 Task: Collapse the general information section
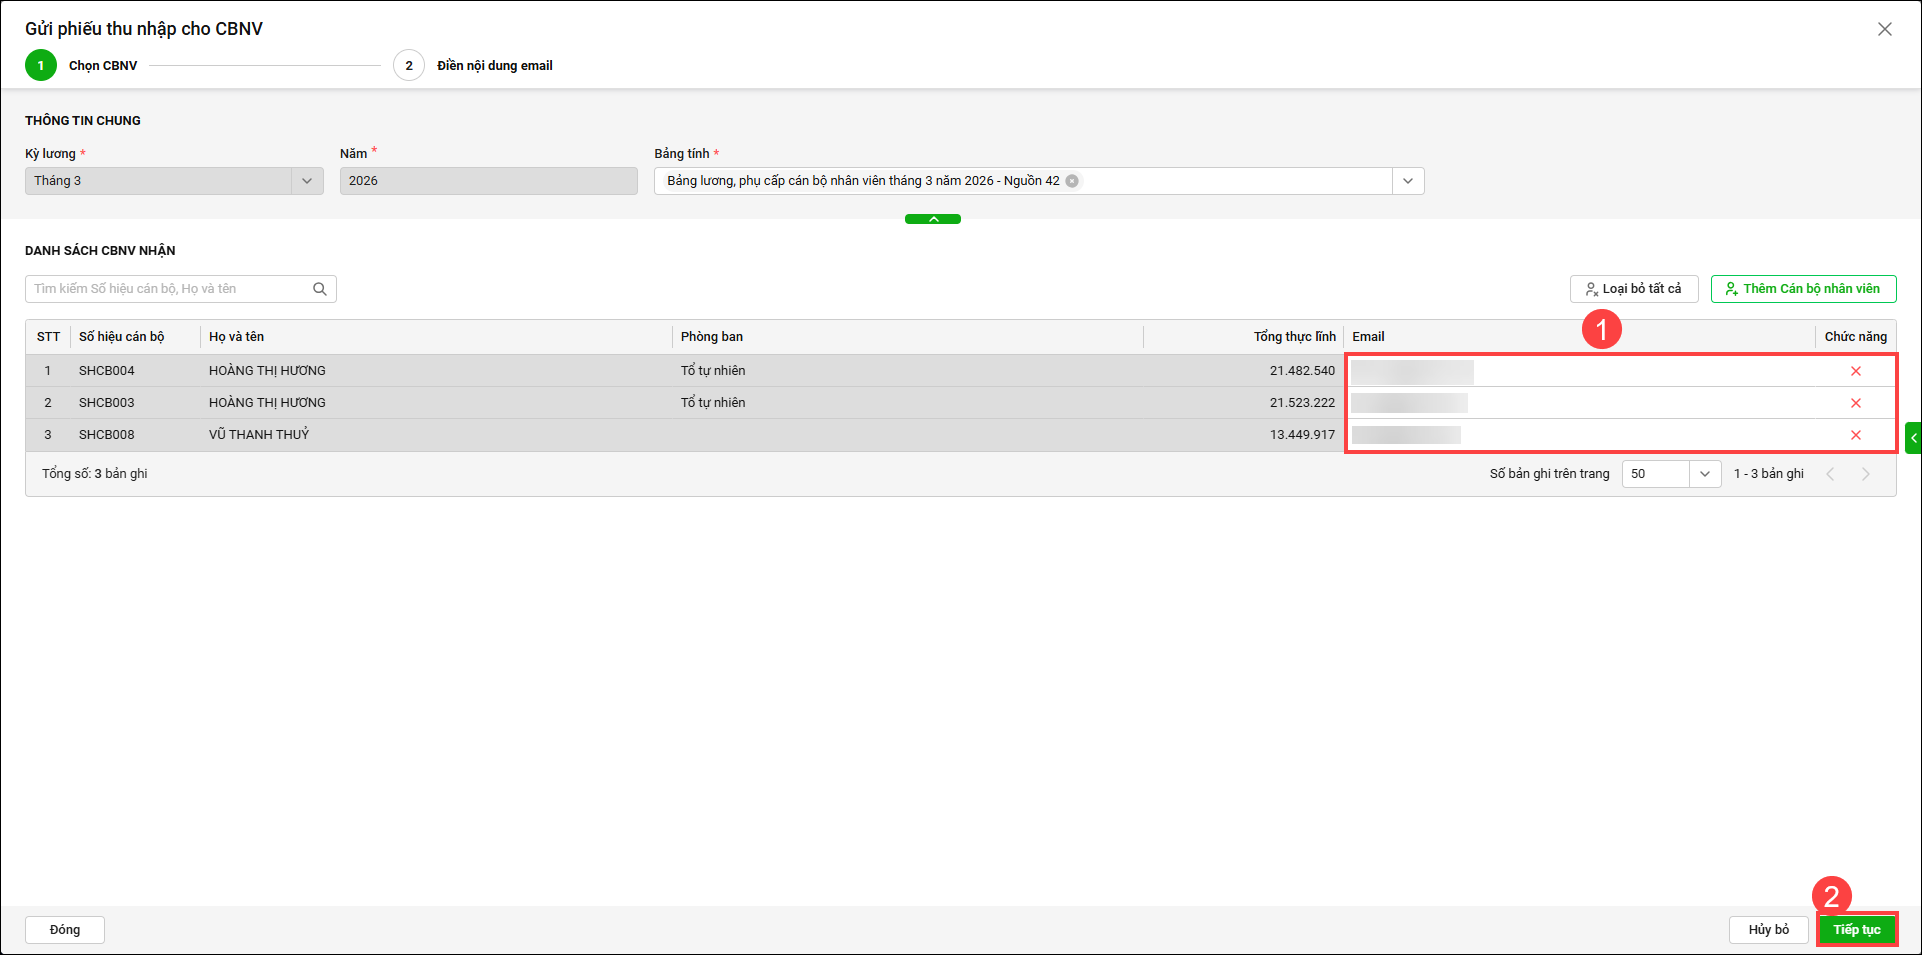(932, 219)
